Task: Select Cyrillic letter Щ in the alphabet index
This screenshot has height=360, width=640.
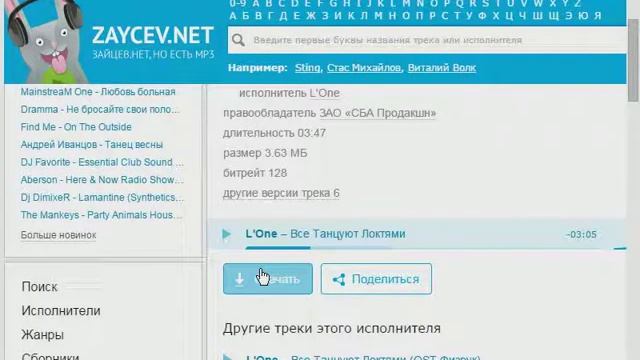Action: click(554, 16)
